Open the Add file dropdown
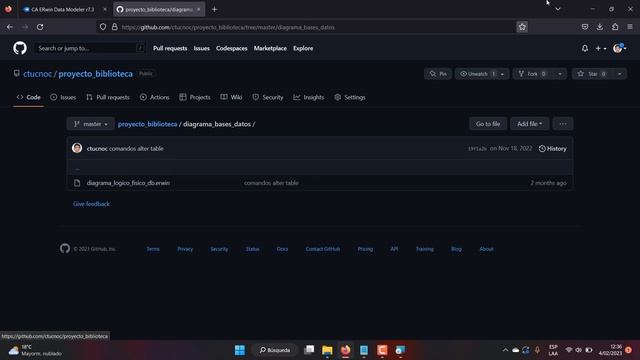 (529, 124)
